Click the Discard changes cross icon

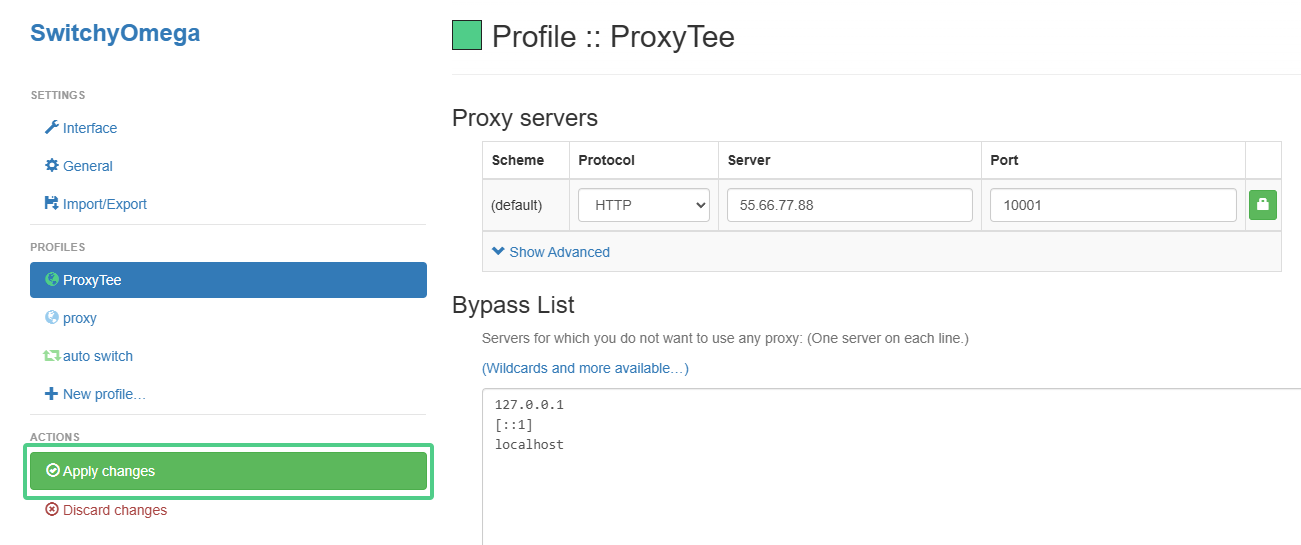point(52,510)
